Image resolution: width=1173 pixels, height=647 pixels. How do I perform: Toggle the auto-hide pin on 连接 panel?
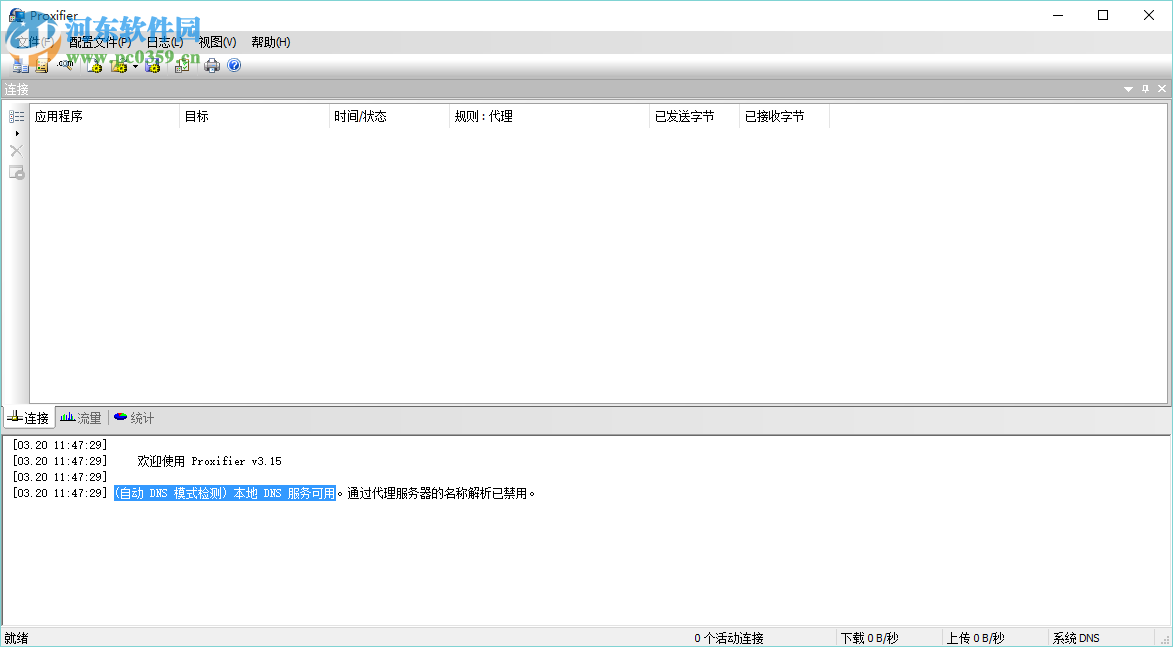pos(1144,88)
